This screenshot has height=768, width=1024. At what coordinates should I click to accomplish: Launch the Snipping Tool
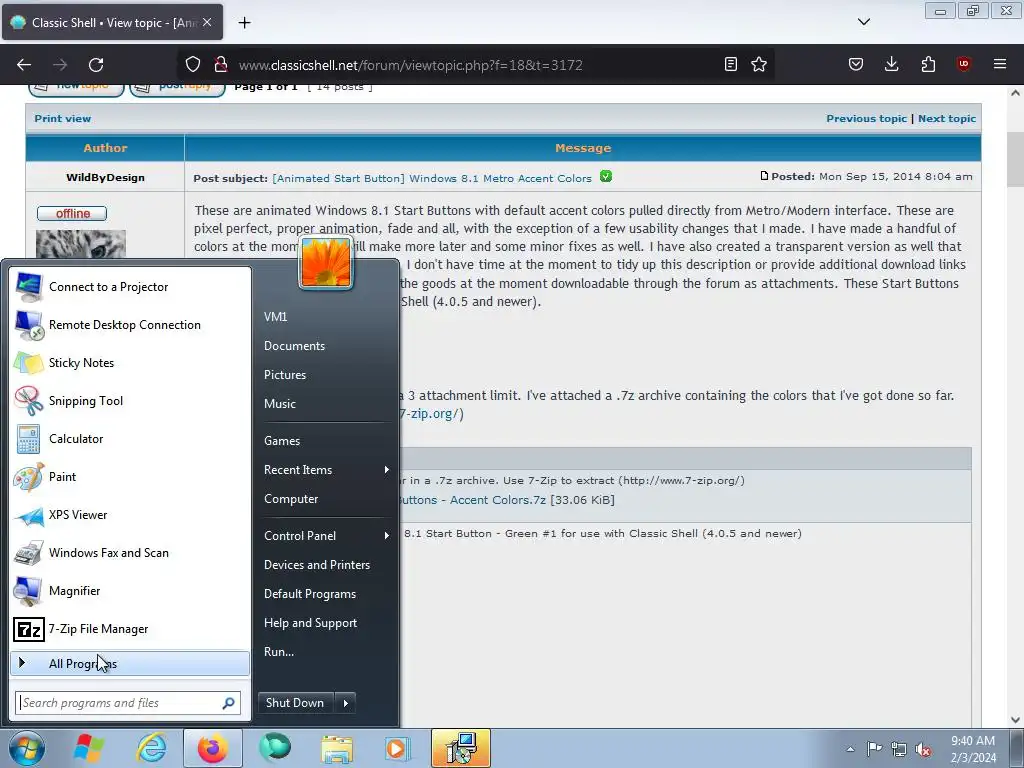click(130, 400)
